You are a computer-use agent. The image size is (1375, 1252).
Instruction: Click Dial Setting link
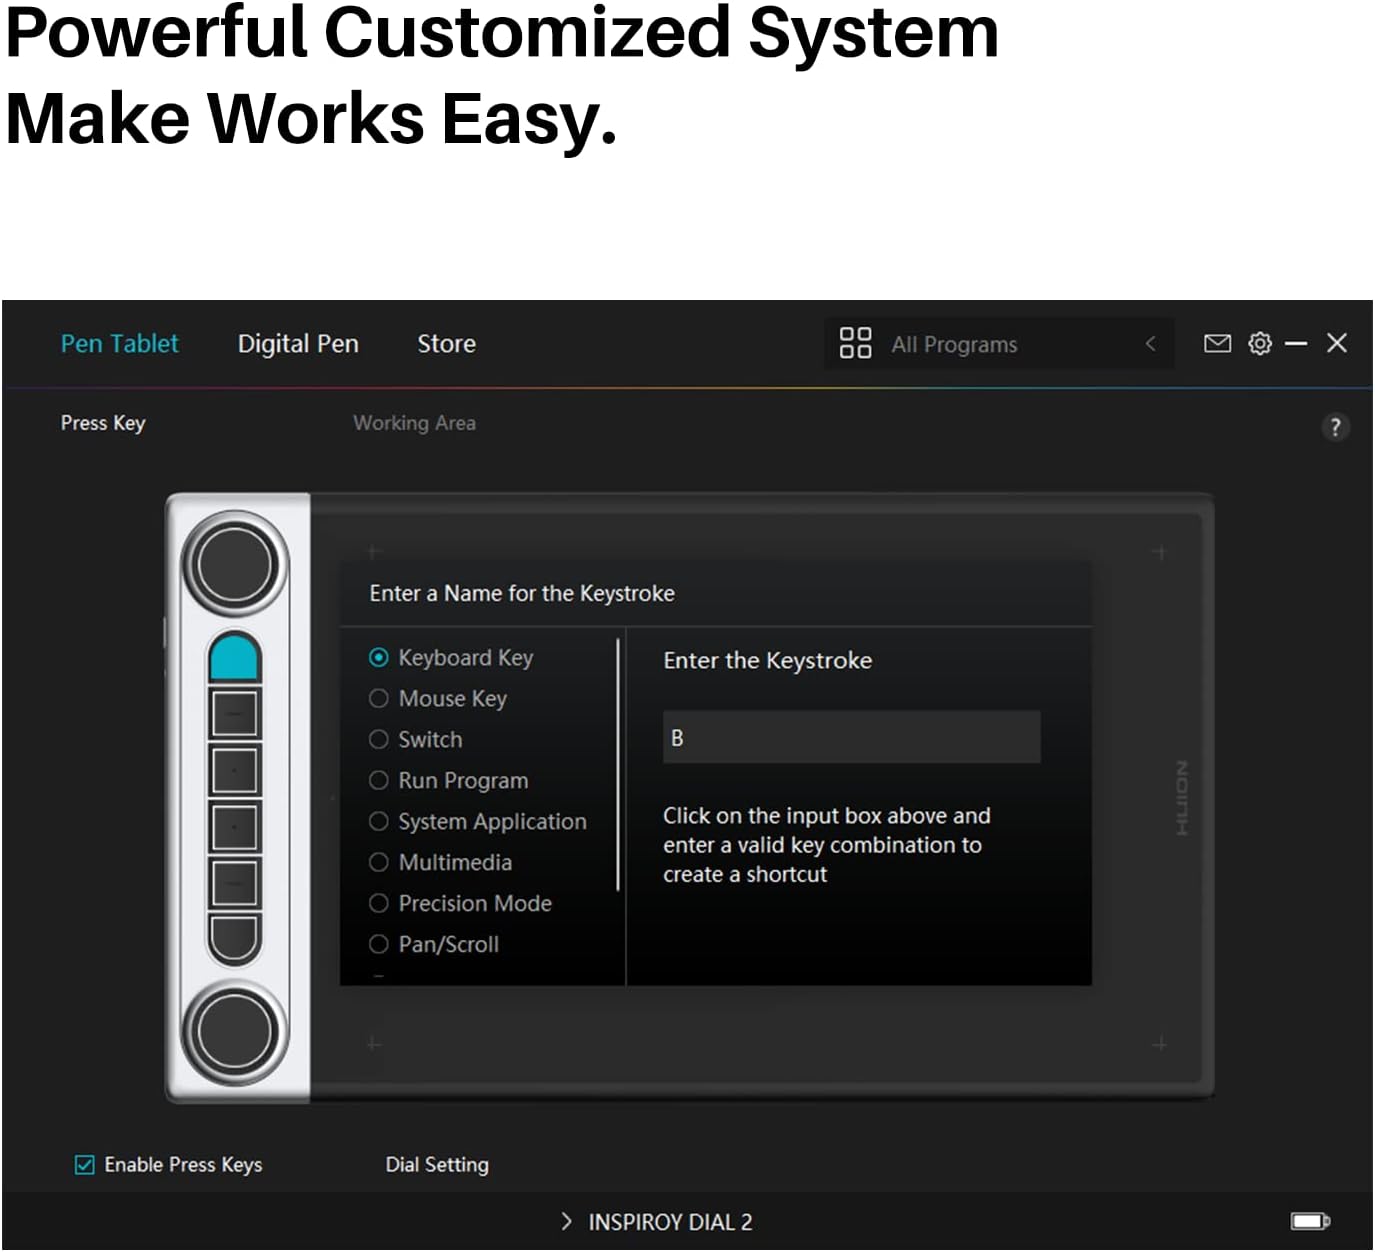tap(437, 1165)
